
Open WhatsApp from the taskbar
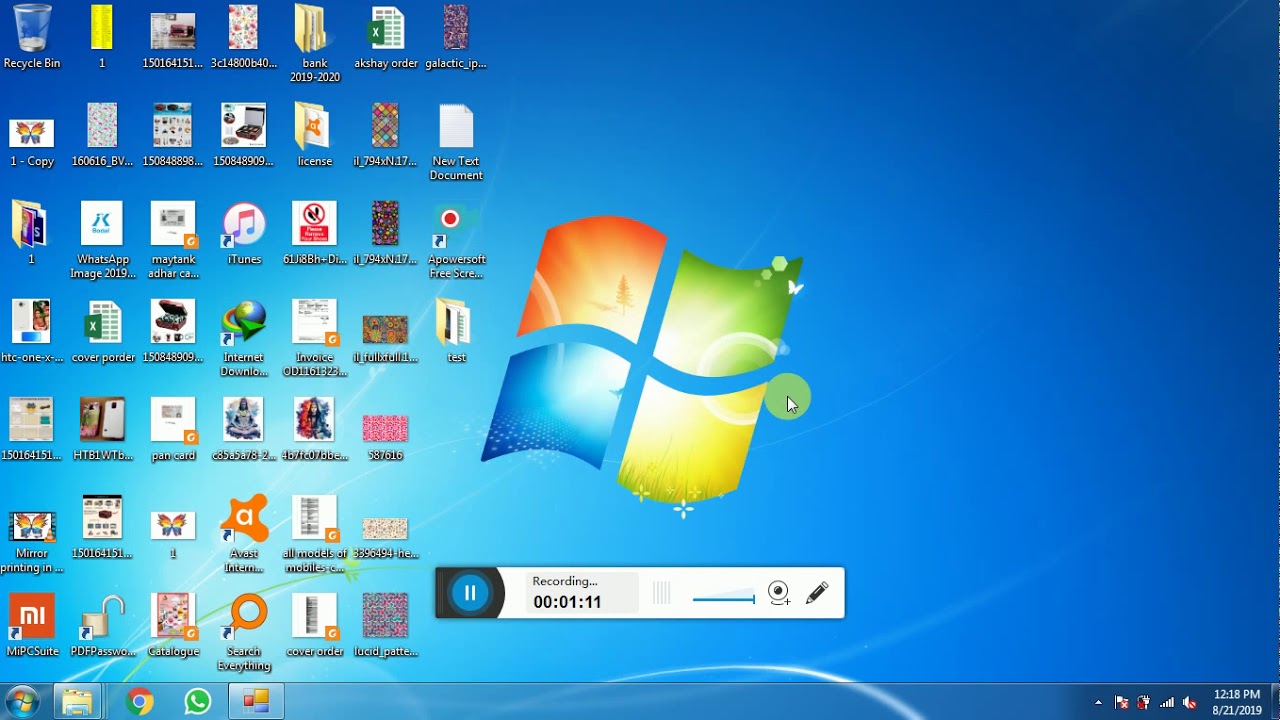[x=198, y=702]
